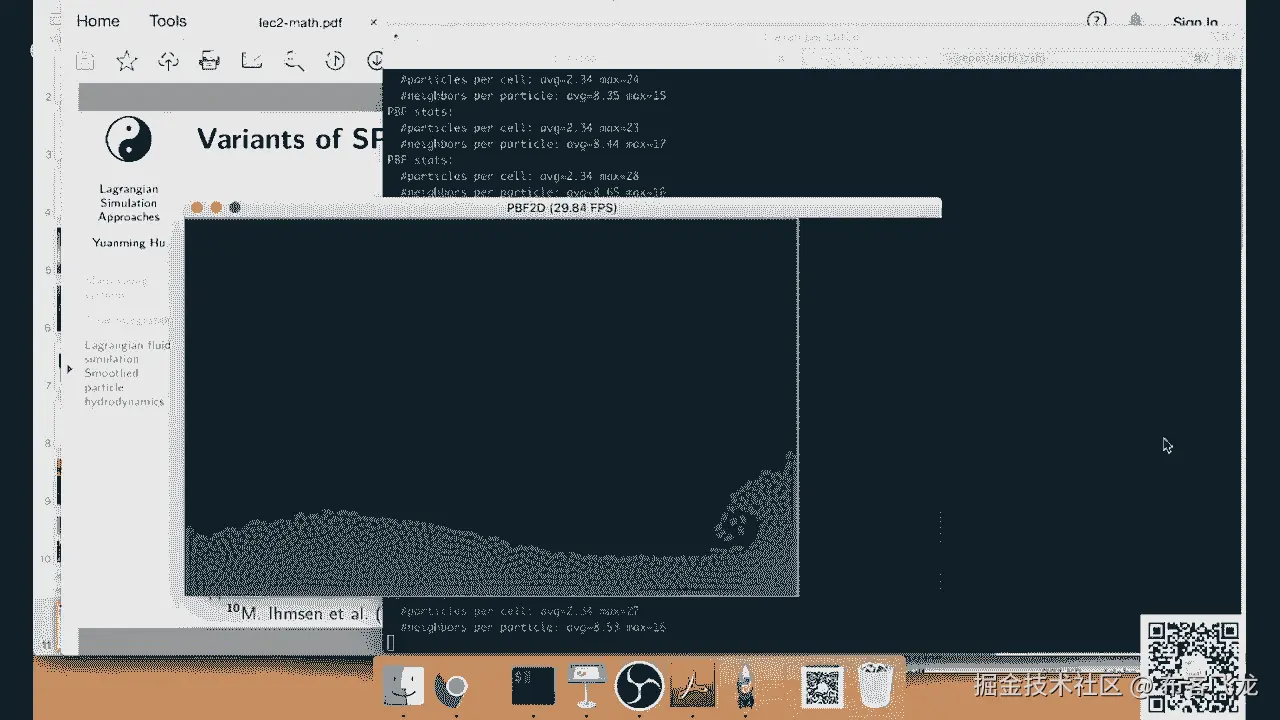Bookmark with the star icon
The width and height of the screenshot is (1280, 720).
(126, 61)
